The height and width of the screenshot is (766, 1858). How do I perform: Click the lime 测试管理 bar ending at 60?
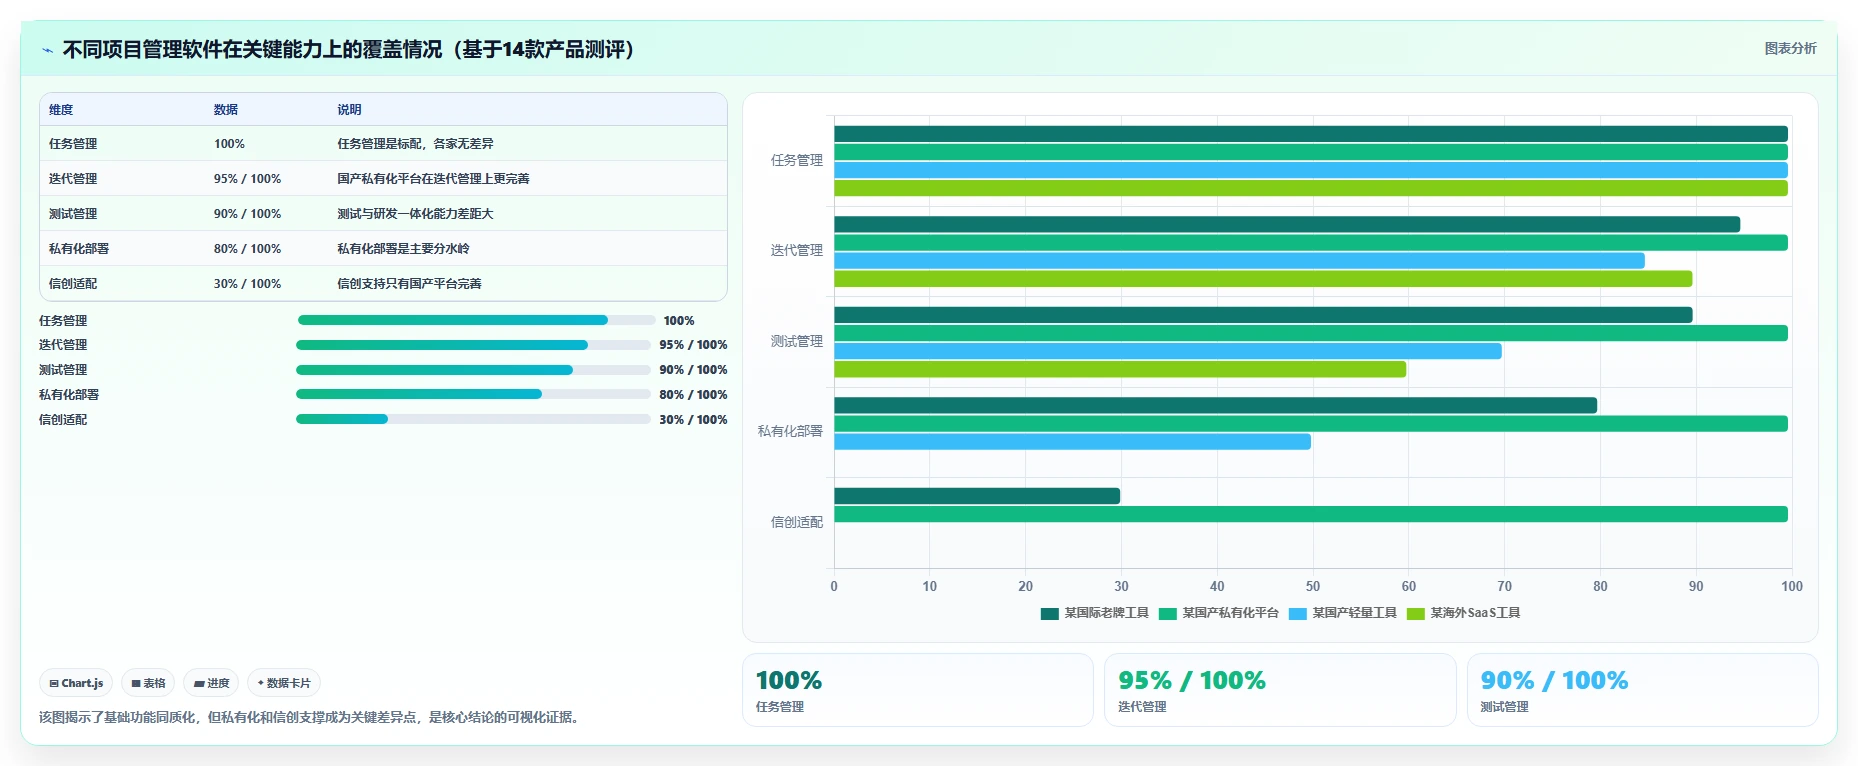click(1120, 369)
